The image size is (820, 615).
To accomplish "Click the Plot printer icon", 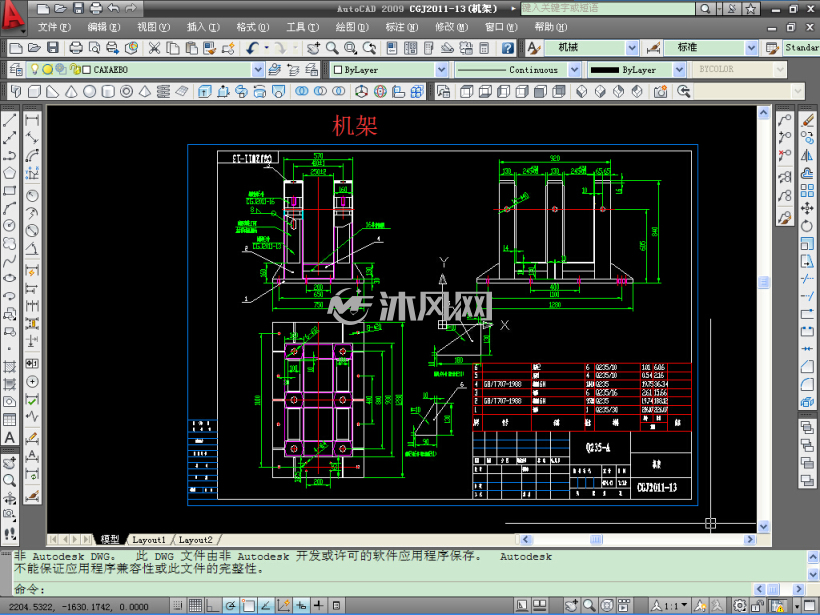I will (x=76, y=48).
